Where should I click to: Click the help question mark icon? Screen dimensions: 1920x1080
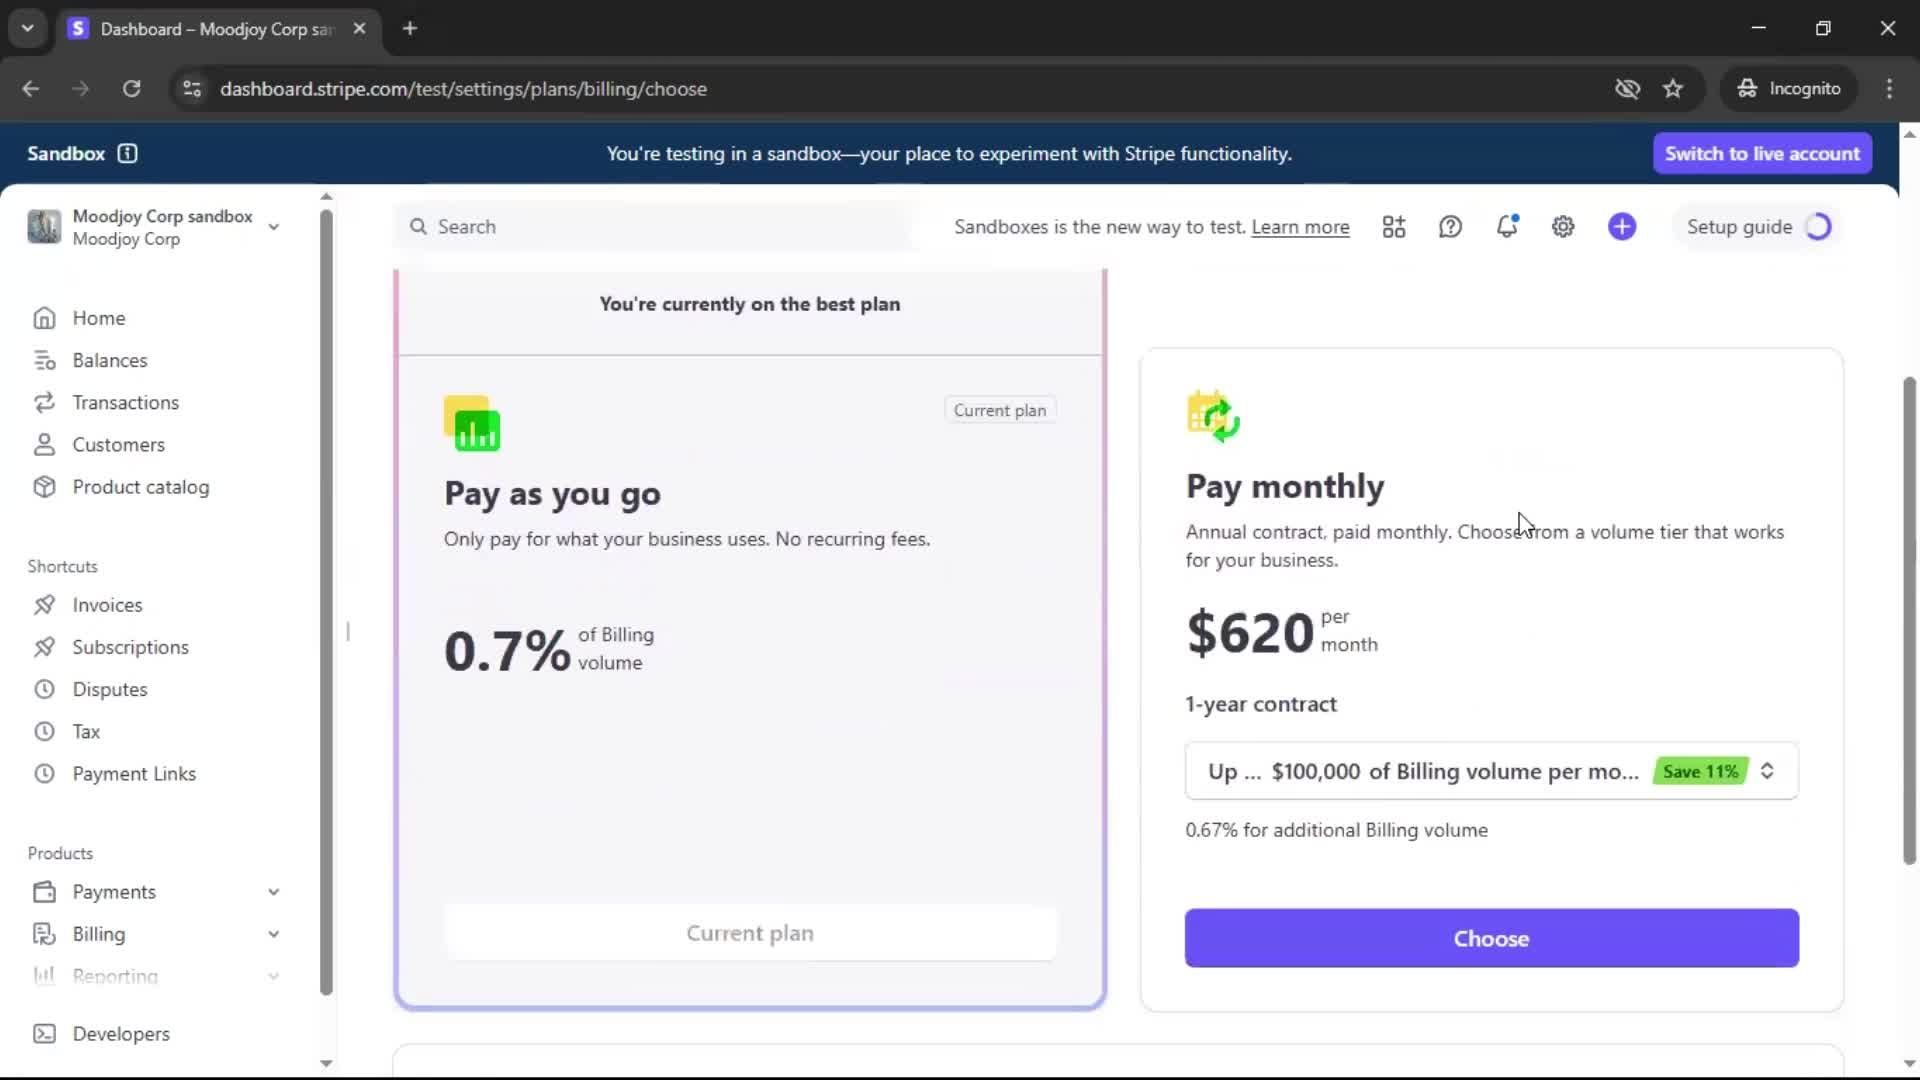tap(1450, 227)
